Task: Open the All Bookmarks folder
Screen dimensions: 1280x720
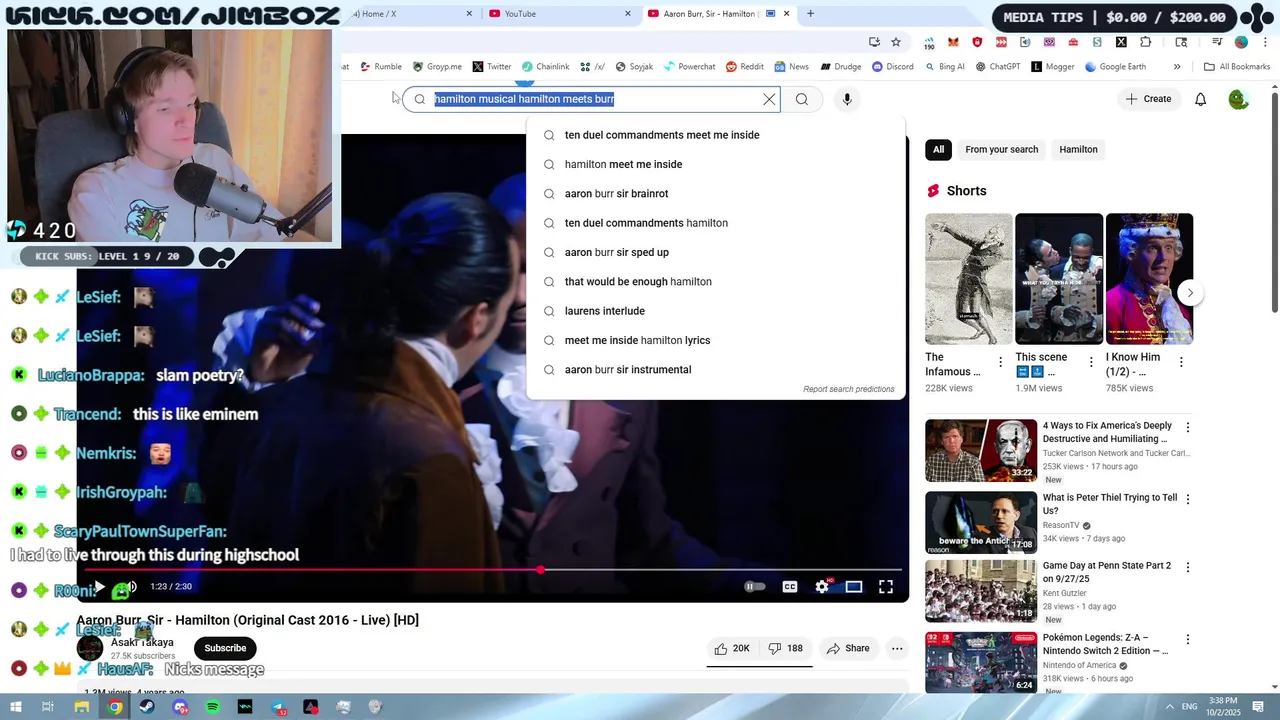Action: pyautogui.click(x=1237, y=67)
